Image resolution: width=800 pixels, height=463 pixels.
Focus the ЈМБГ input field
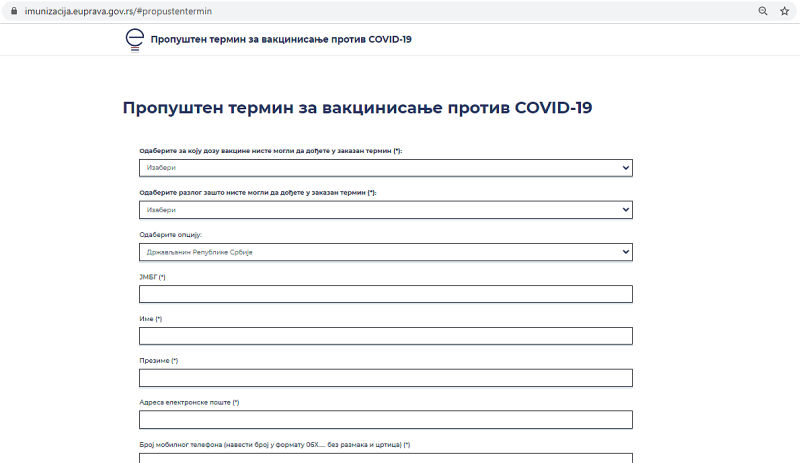385,294
